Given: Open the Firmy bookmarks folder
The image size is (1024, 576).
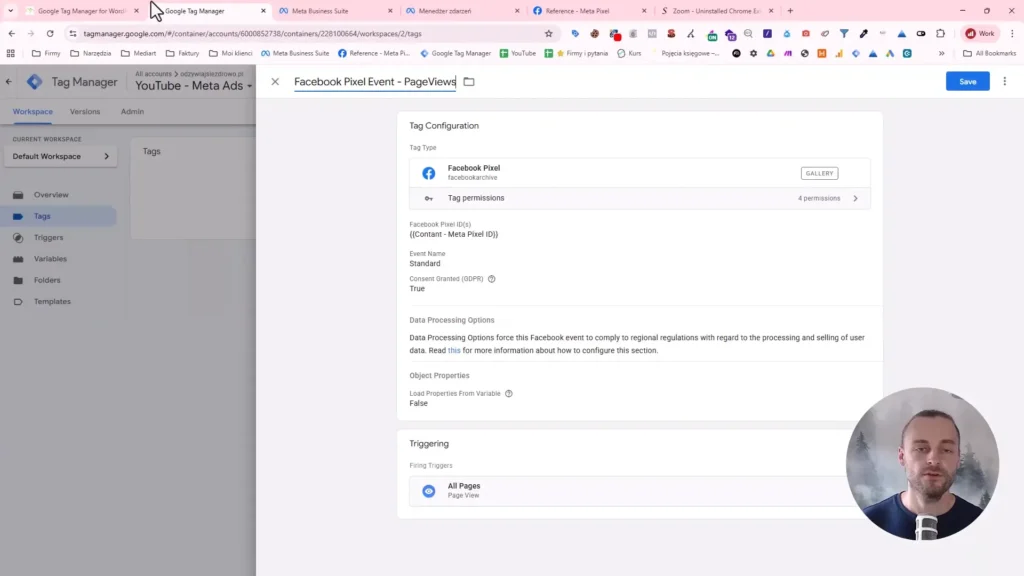Looking at the screenshot, I should click(x=46, y=54).
